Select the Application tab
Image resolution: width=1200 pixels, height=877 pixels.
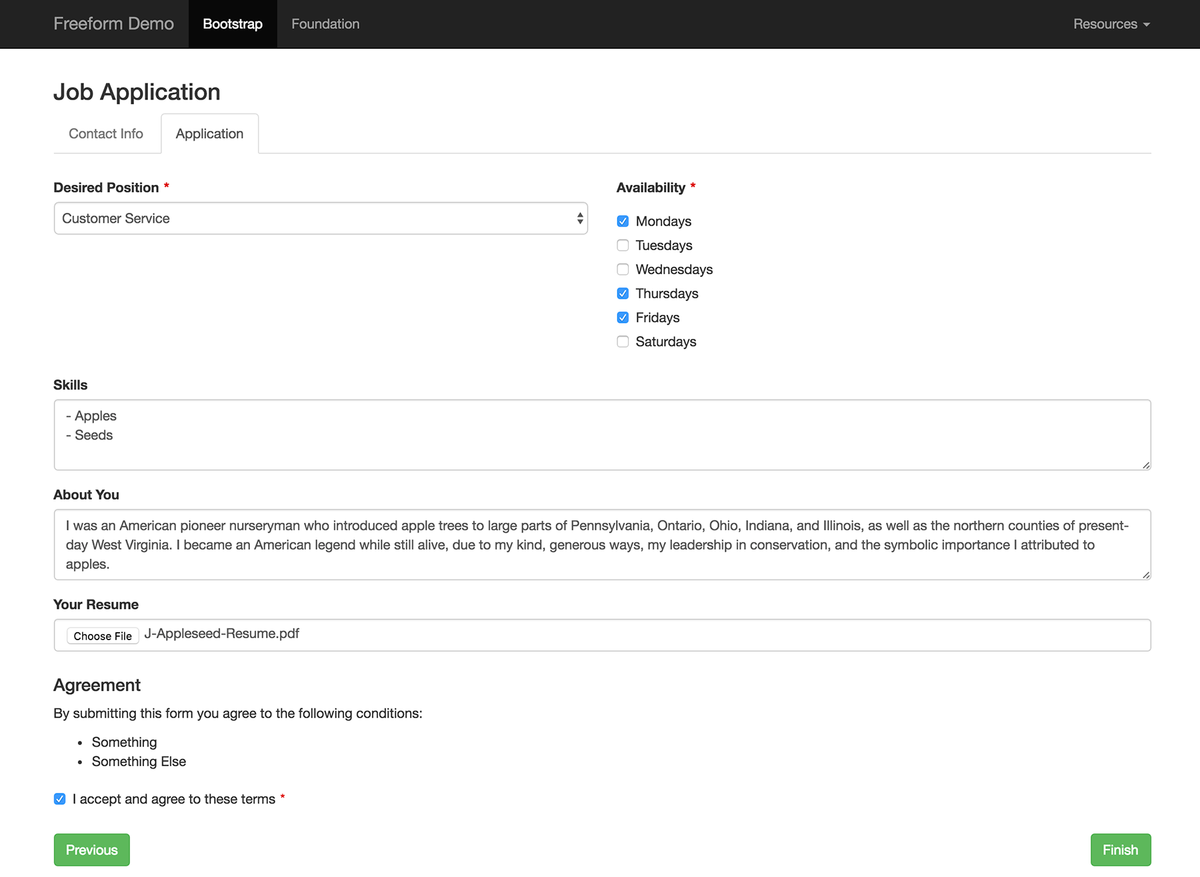click(x=209, y=133)
